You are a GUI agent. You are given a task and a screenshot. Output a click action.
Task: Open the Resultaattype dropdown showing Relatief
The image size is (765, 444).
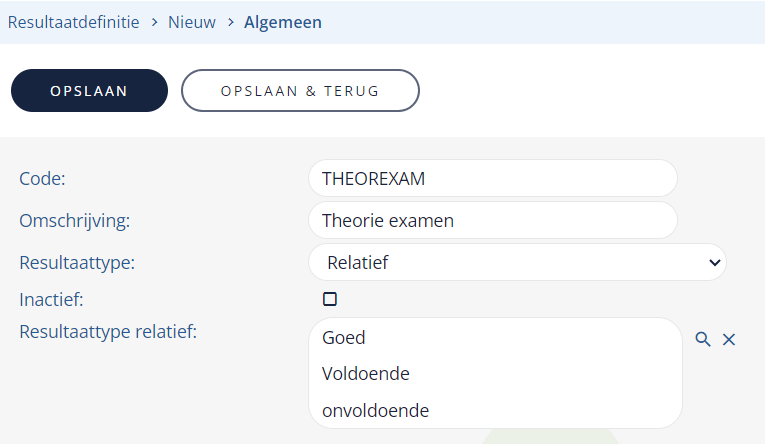[517, 262]
